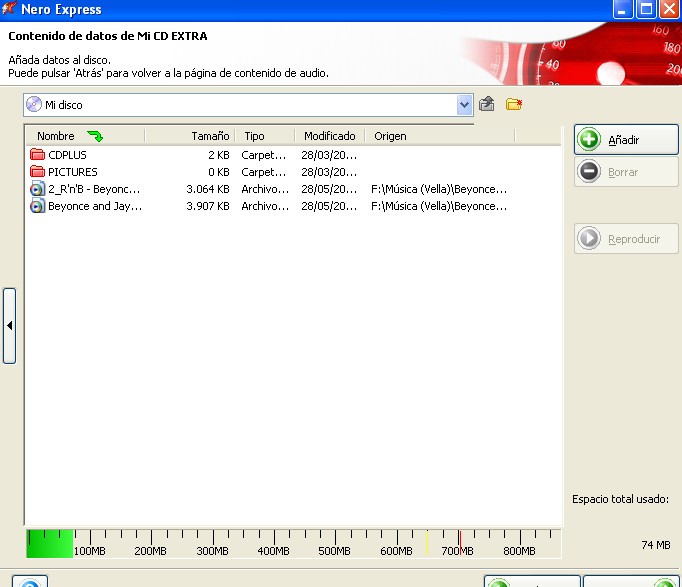Click the 74 MB total used value
682x587 pixels.
coord(656,545)
